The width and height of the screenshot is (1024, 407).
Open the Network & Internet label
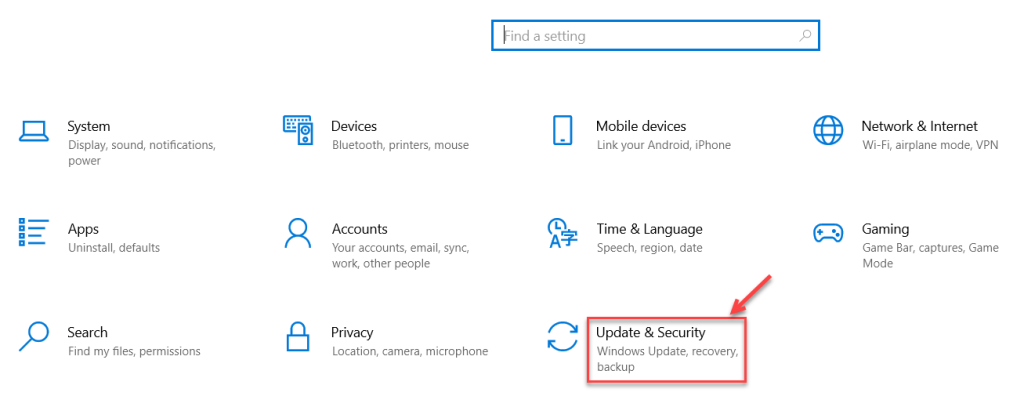(x=919, y=127)
